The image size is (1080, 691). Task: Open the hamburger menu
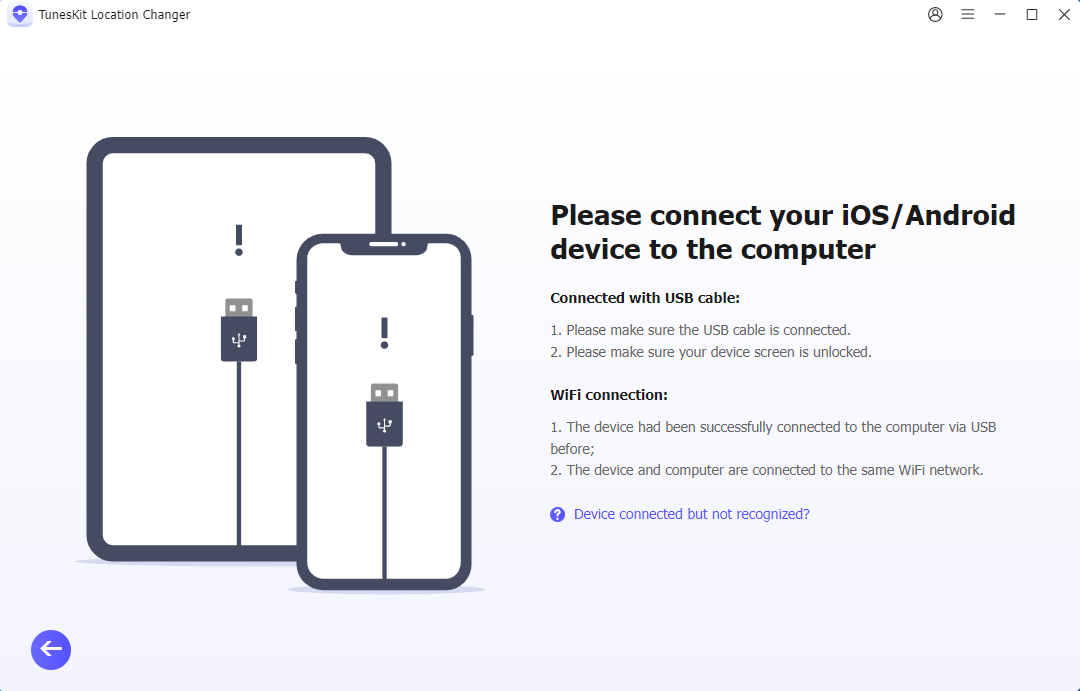pyautogui.click(x=967, y=15)
